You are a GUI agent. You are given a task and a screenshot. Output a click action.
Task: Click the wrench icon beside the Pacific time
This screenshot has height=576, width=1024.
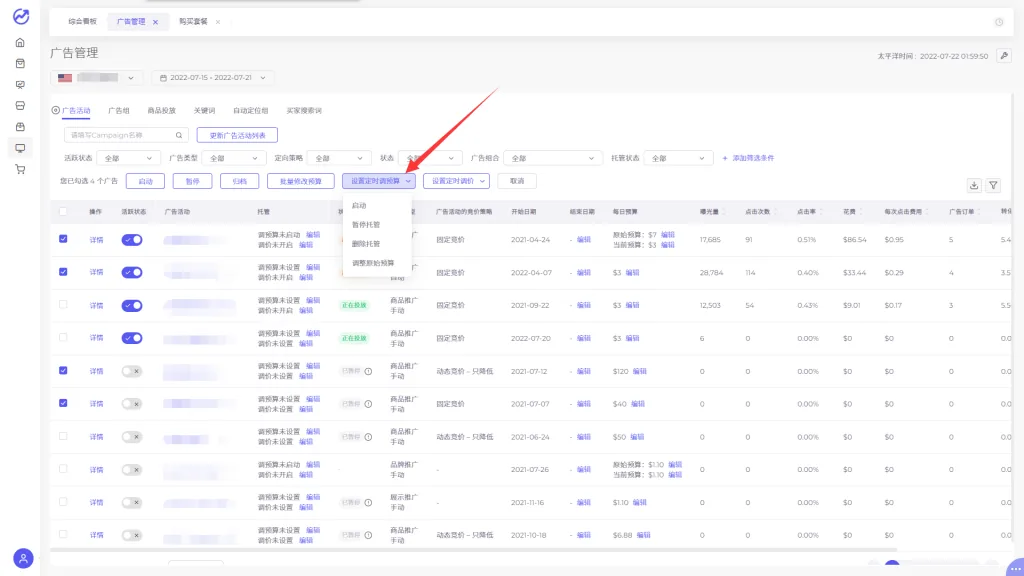(x=1004, y=56)
